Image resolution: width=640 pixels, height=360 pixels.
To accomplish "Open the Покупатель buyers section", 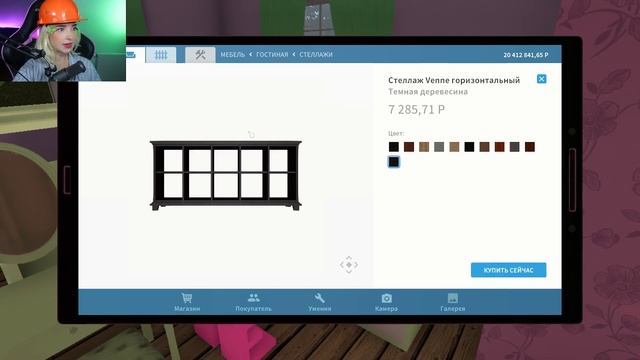I will point(253,302).
